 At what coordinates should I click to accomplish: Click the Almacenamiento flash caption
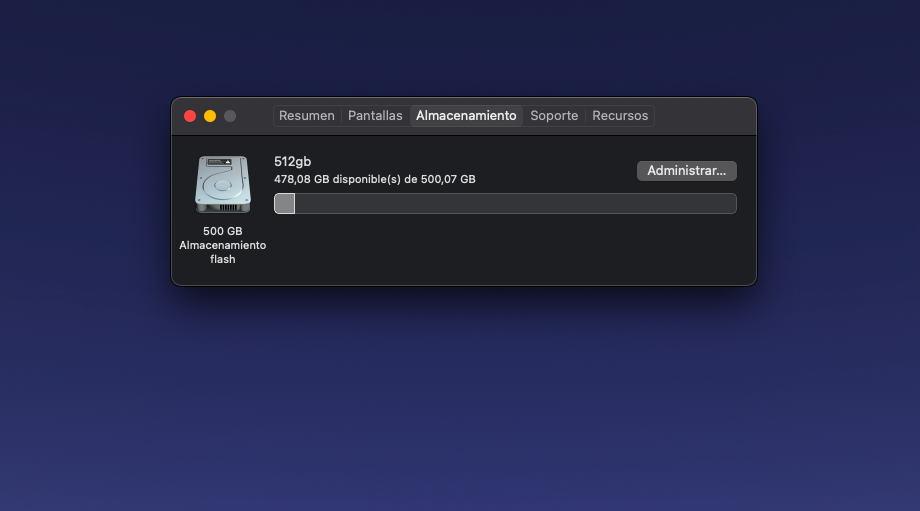point(222,252)
